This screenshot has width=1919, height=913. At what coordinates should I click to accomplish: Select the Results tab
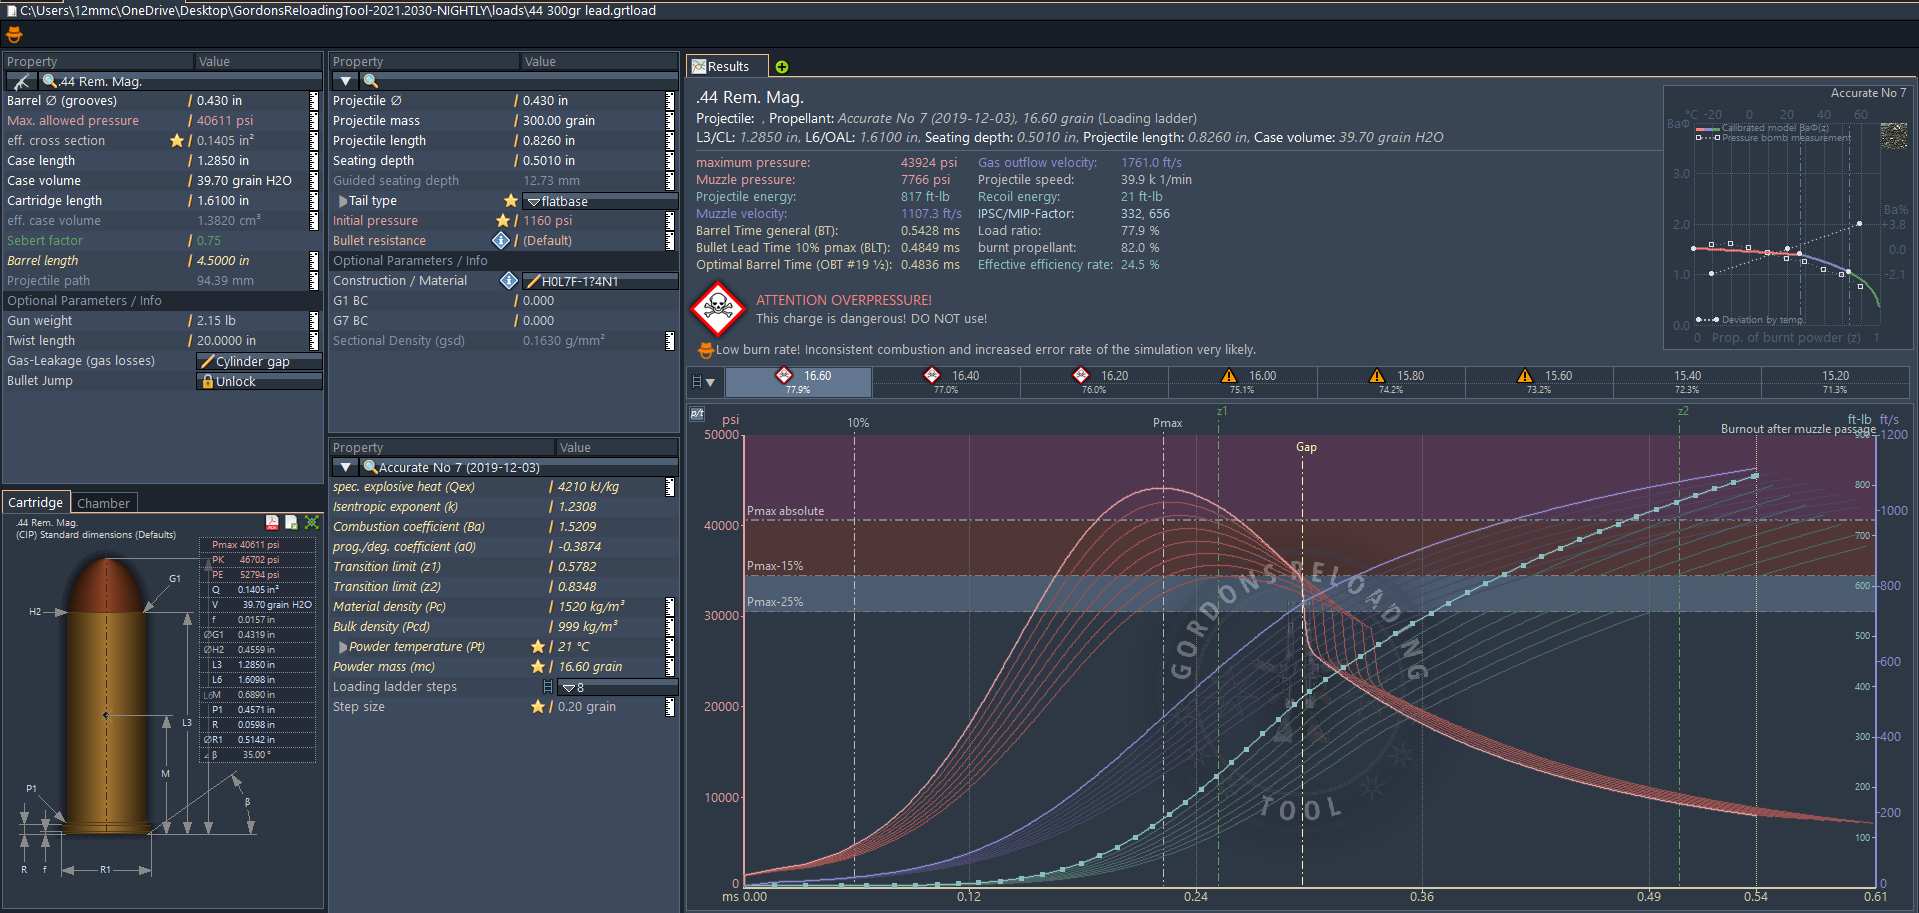[727, 67]
